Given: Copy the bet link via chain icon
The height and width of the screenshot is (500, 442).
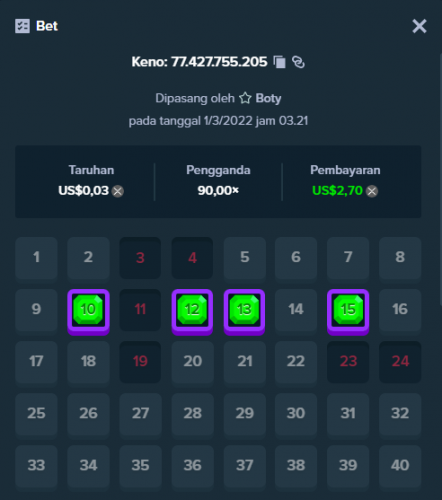Looking at the screenshot, I should pyautogui.click(x=298, y=62).
